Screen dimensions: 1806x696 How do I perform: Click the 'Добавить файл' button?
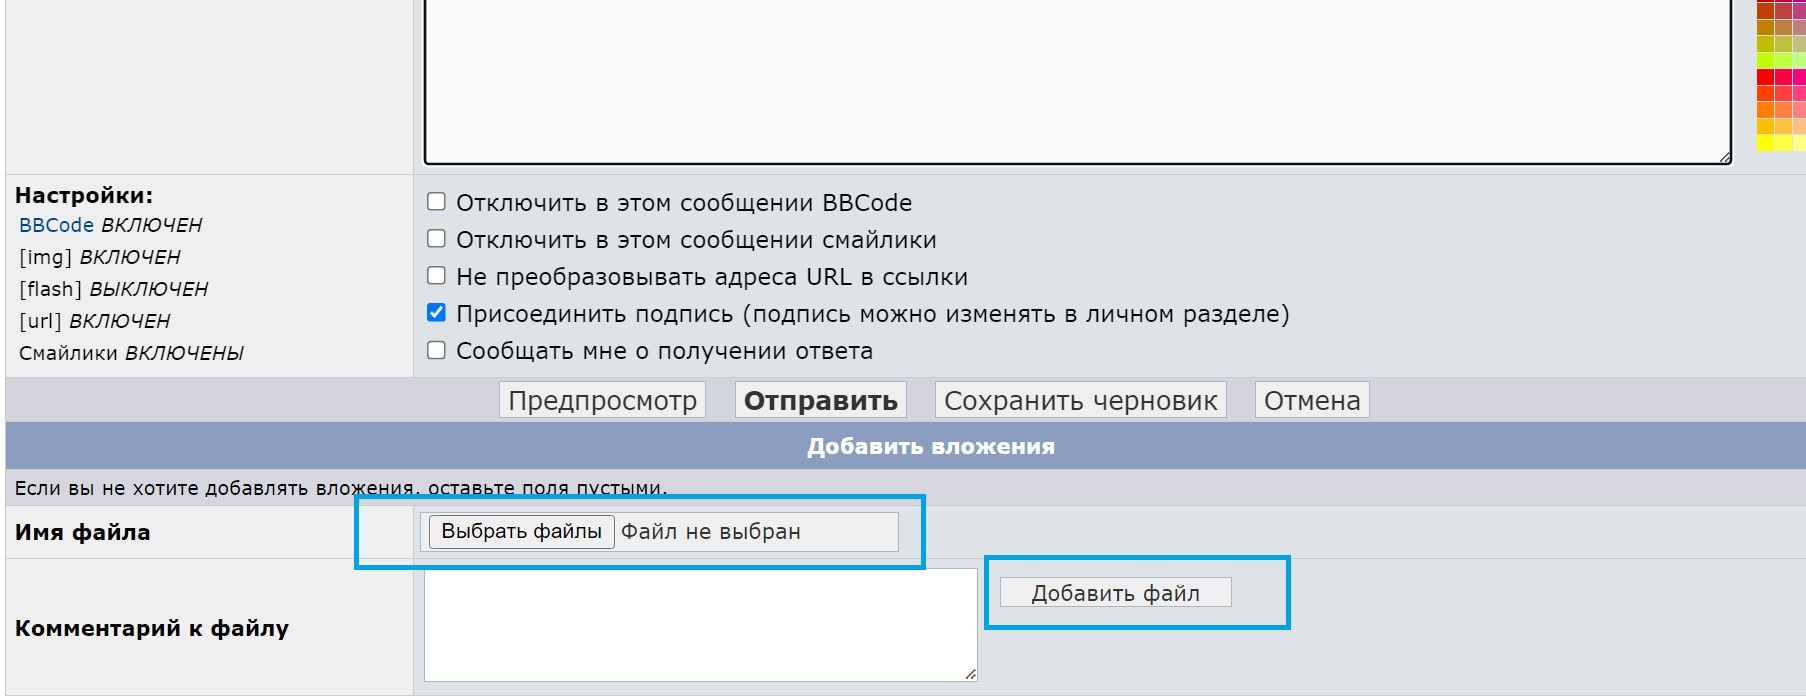(x=1115, y=593)
